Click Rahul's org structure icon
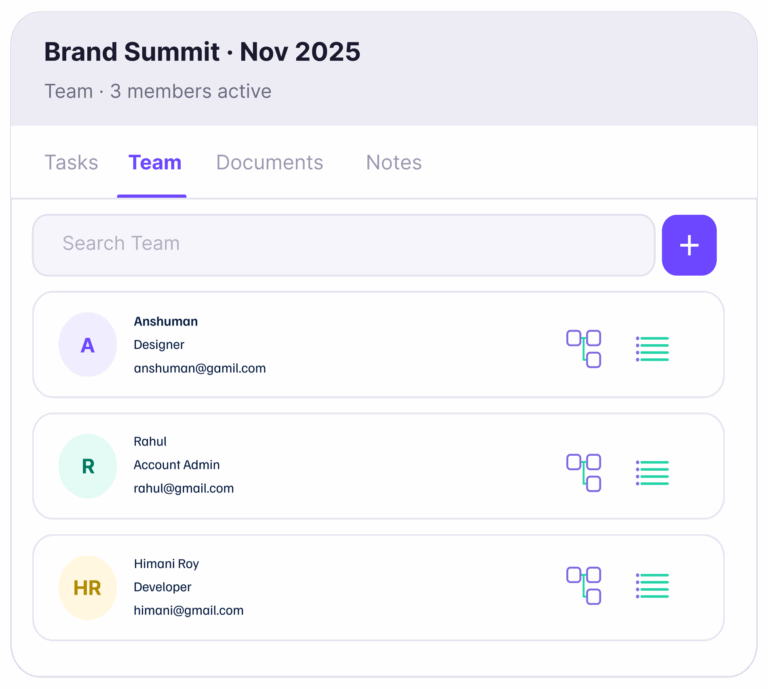768x689 pixels. click(x=584, y=472)
